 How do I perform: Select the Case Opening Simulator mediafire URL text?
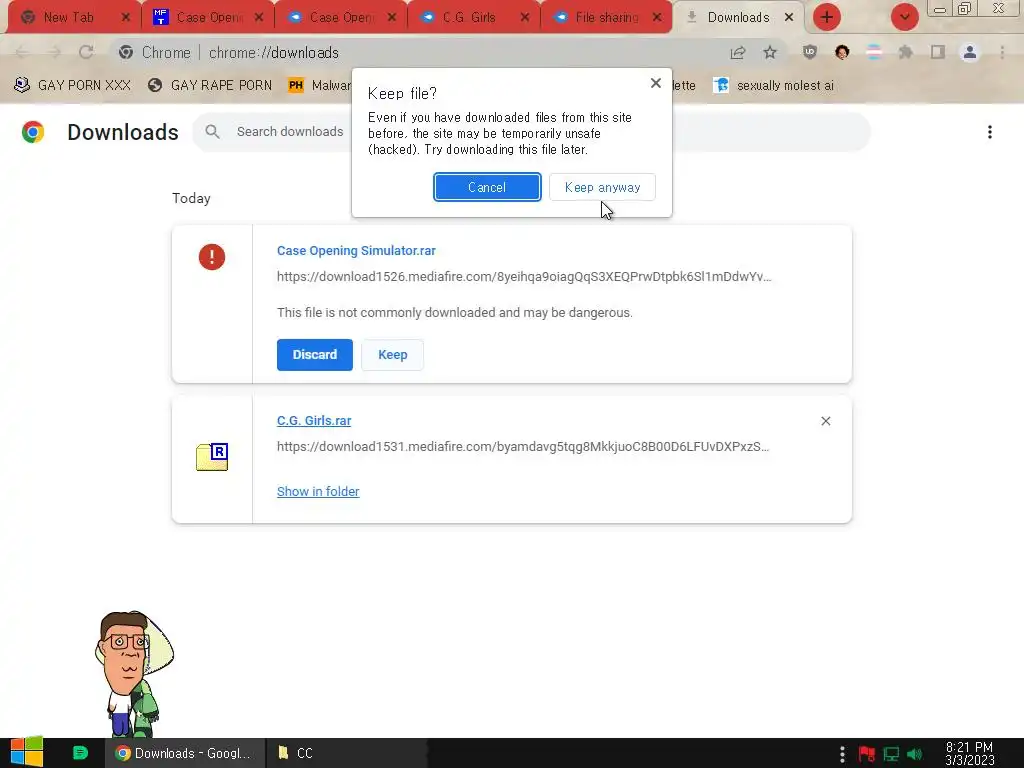click(524, 276)
